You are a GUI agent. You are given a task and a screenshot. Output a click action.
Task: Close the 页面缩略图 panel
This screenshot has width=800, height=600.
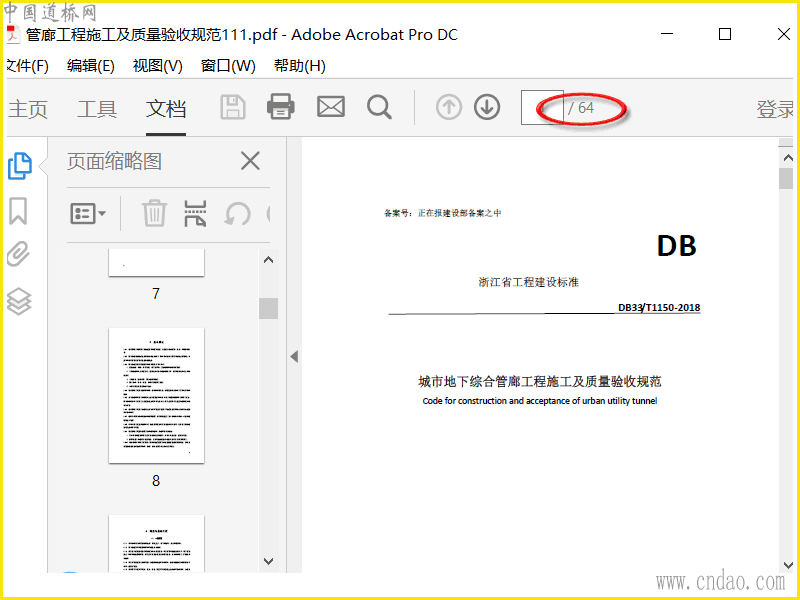pyautogui.click(x=250, y=161)
